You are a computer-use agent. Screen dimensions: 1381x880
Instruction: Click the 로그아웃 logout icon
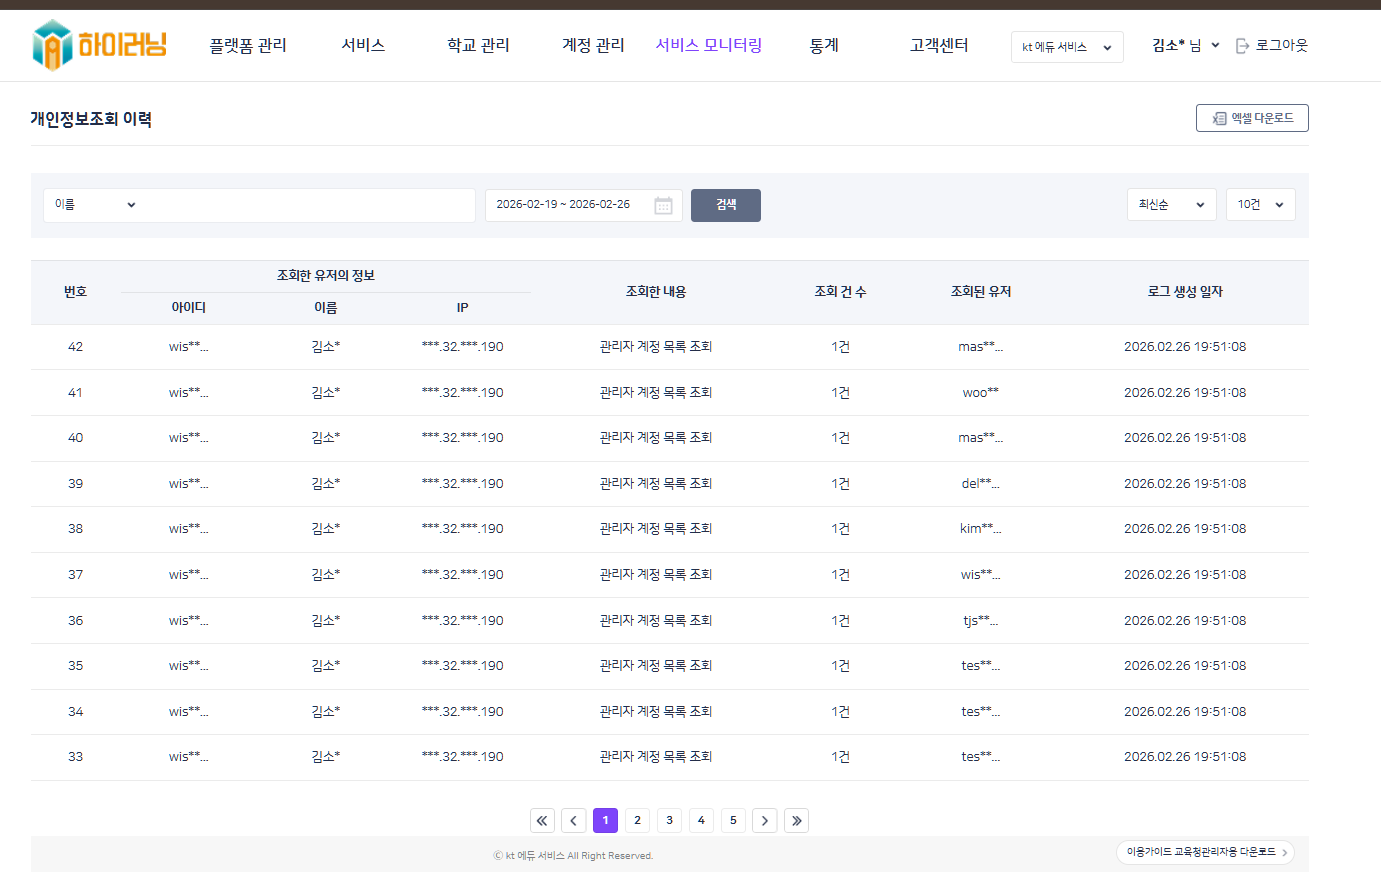coord(1243,46)
